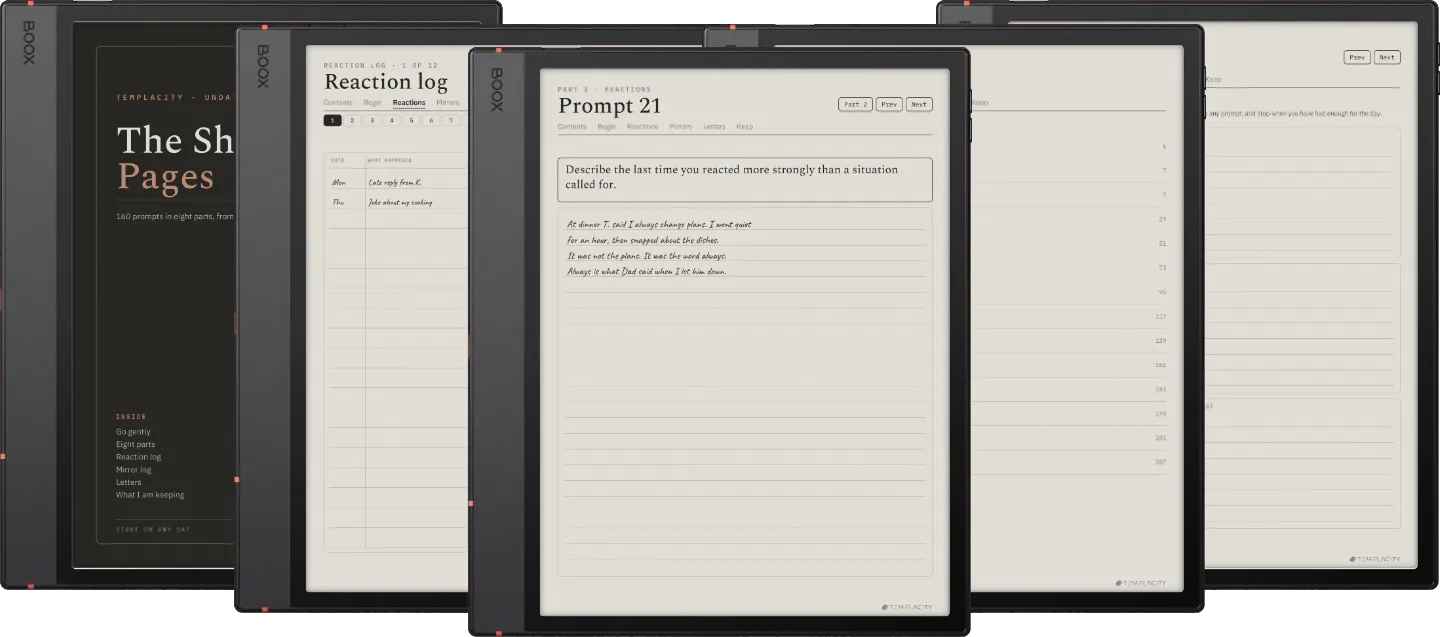Select log page 1 on Reaction log
1440x637 pixels.
[332, 120]
